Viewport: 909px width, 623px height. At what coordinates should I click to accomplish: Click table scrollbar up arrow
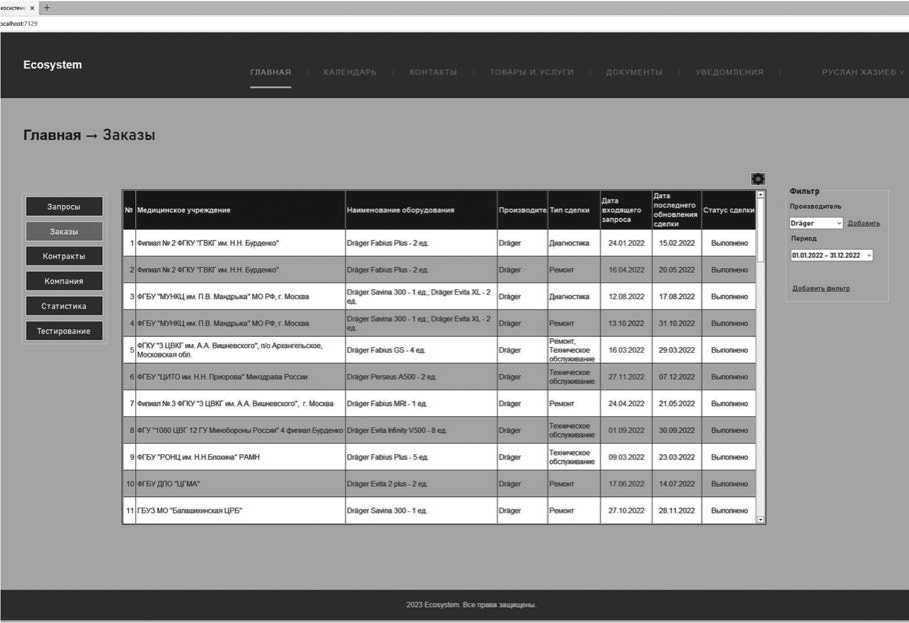(761, 195)
